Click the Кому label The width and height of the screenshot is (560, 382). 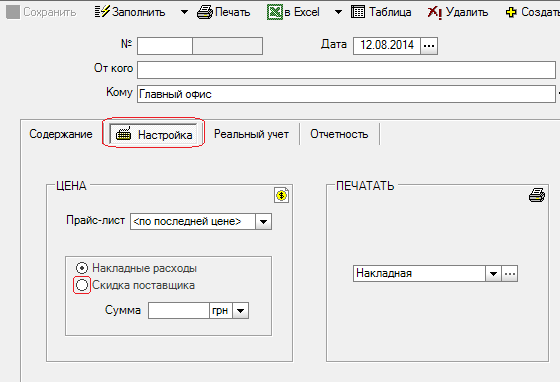point(119,92)
